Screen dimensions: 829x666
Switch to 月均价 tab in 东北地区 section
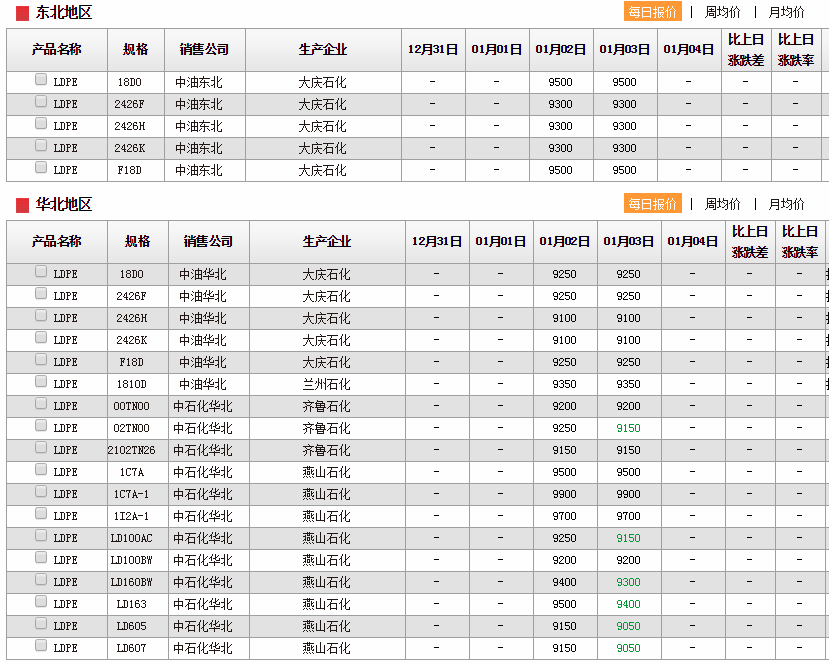pos(786,12)
